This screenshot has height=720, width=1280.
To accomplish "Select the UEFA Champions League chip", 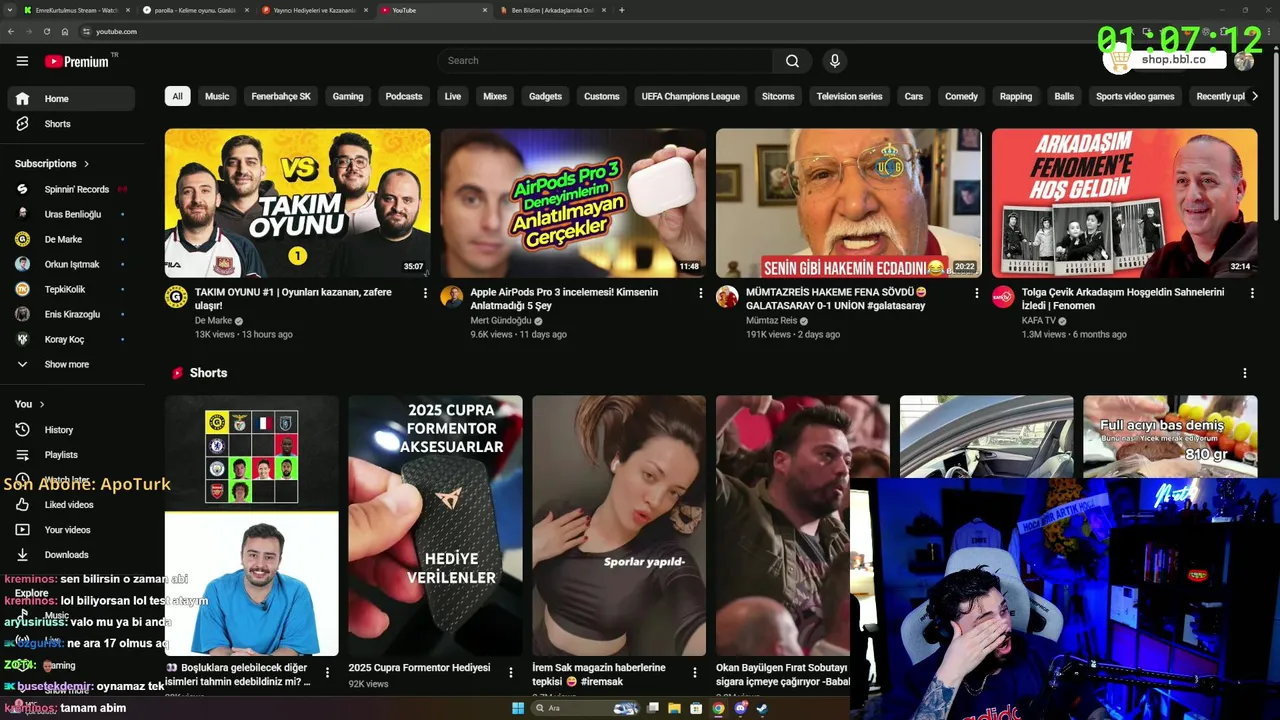I will tap(691, 96).
